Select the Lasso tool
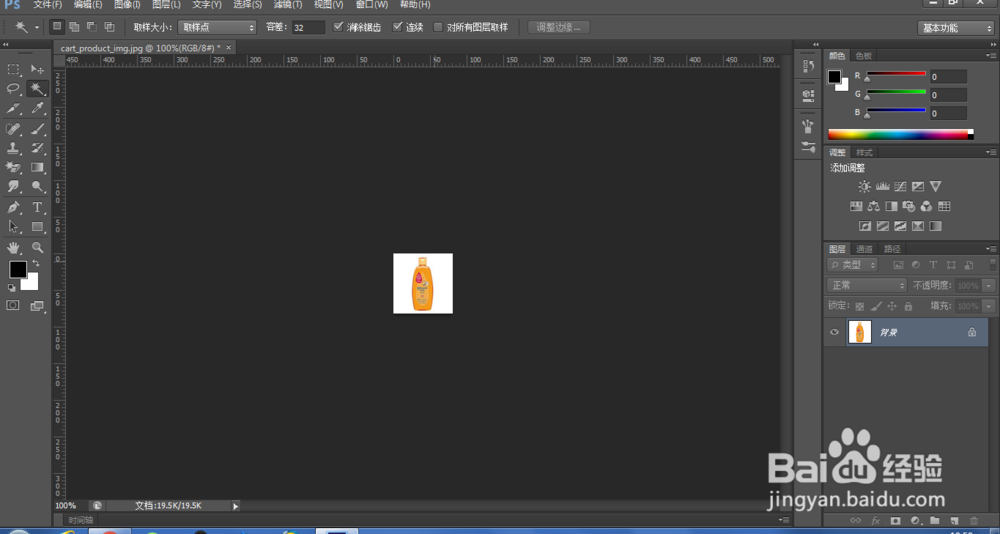 [13, 88]
